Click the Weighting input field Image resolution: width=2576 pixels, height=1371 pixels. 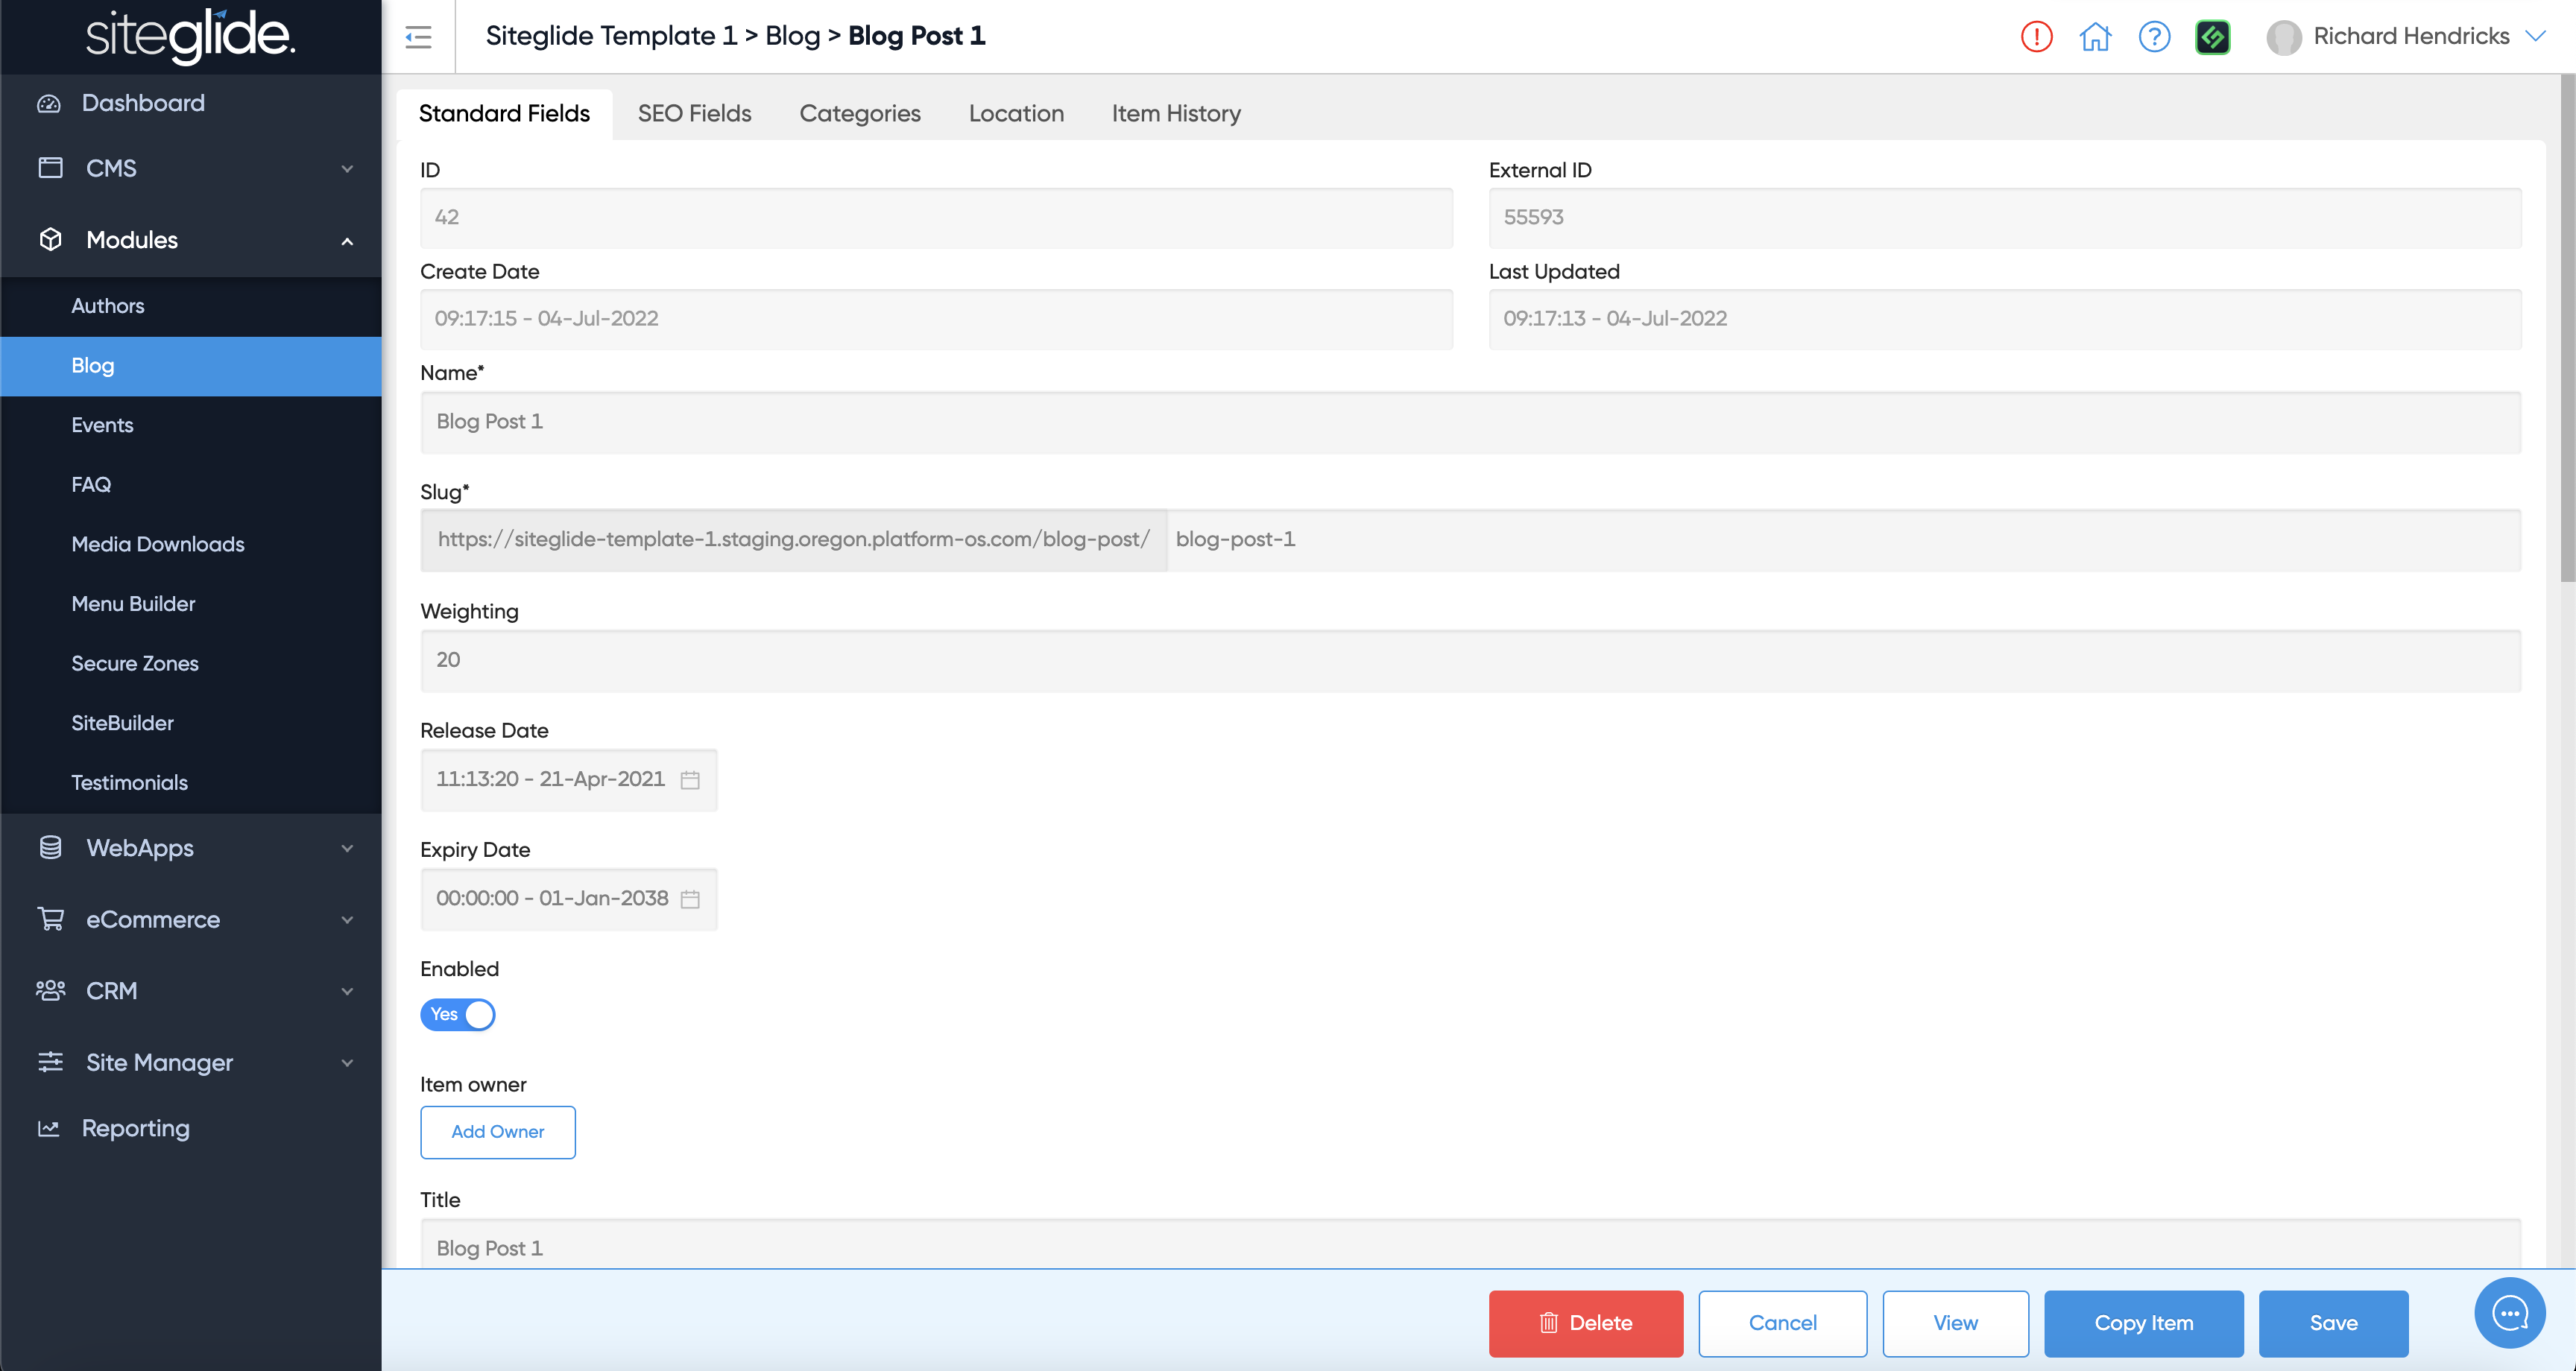click(x=1470, y=660)
